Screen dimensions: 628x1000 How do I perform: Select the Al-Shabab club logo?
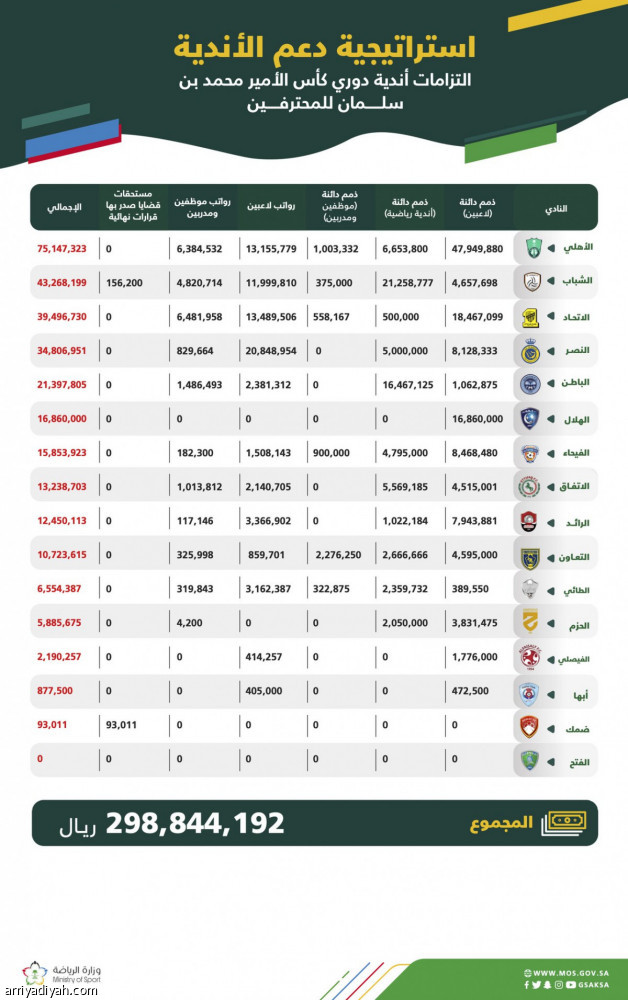(532, 283)
